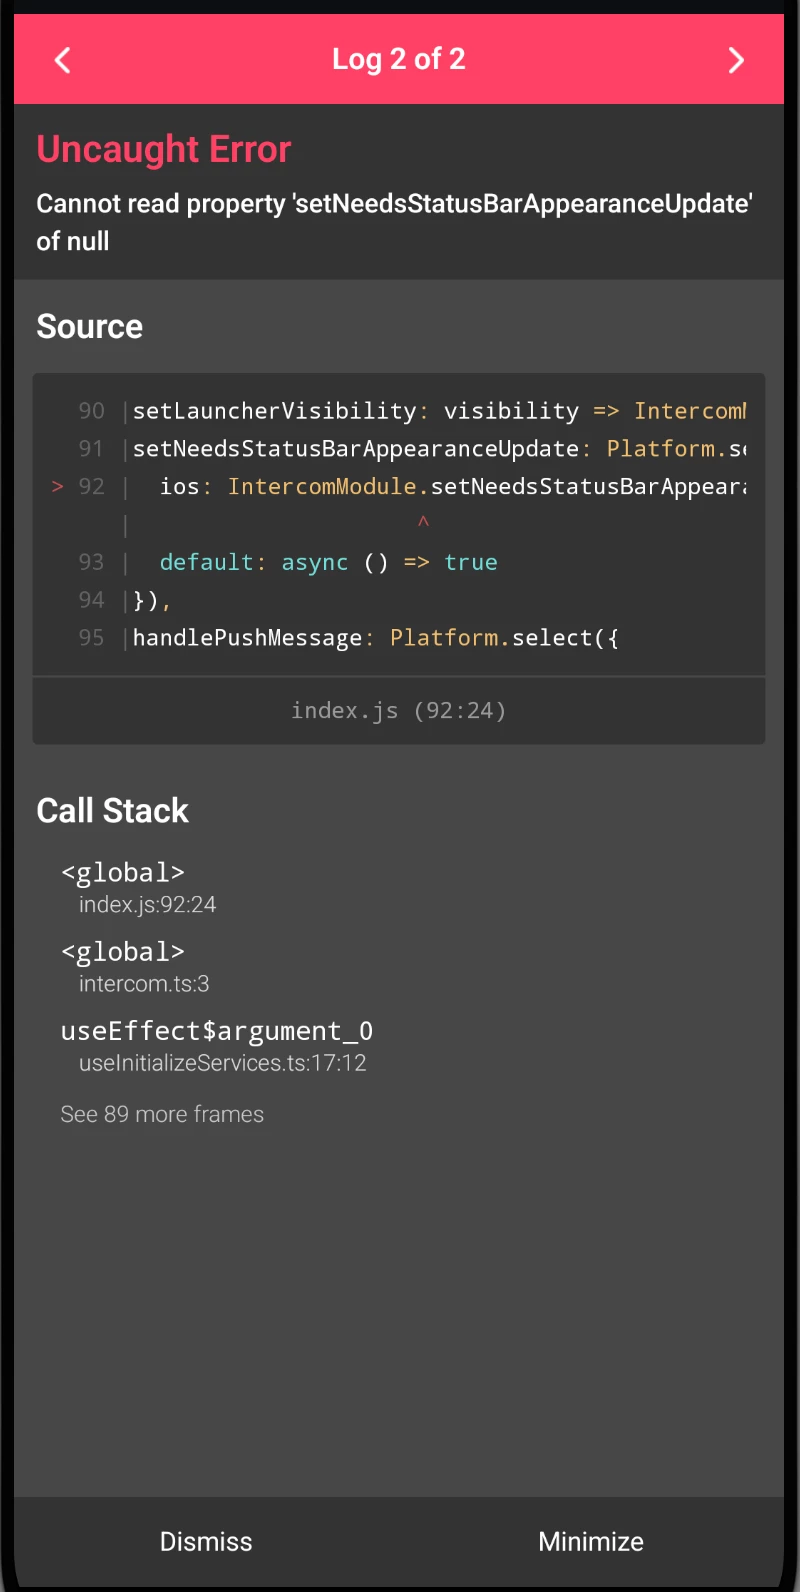Expand See 89 more frames
Screen dimensions: 800x1592
pos(162,1114)
